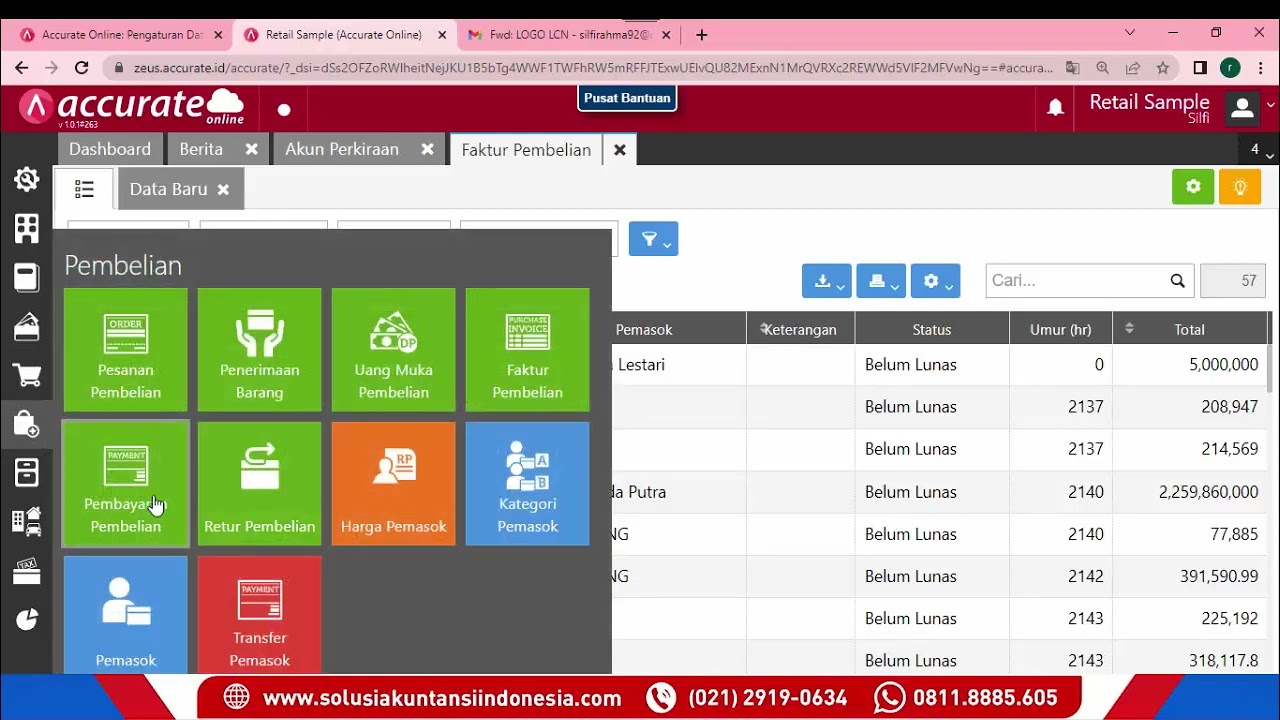Click the Pusat Bantuan button

pyautogui.click(x=627, y=98)
